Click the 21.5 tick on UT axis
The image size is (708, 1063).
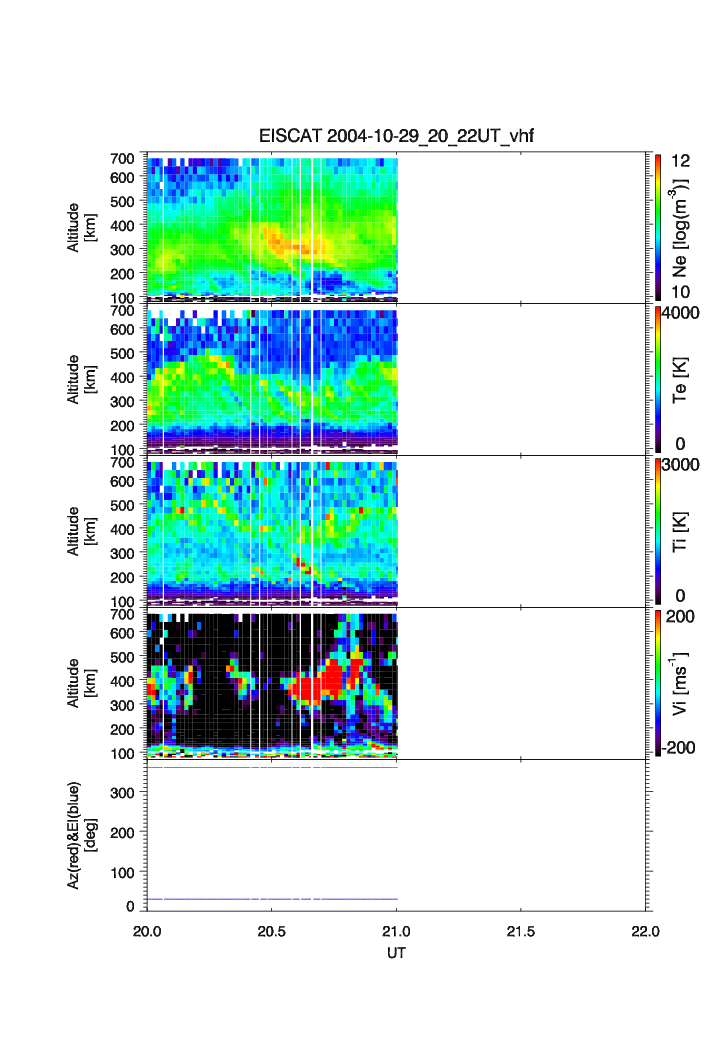[x=520, y=931]
